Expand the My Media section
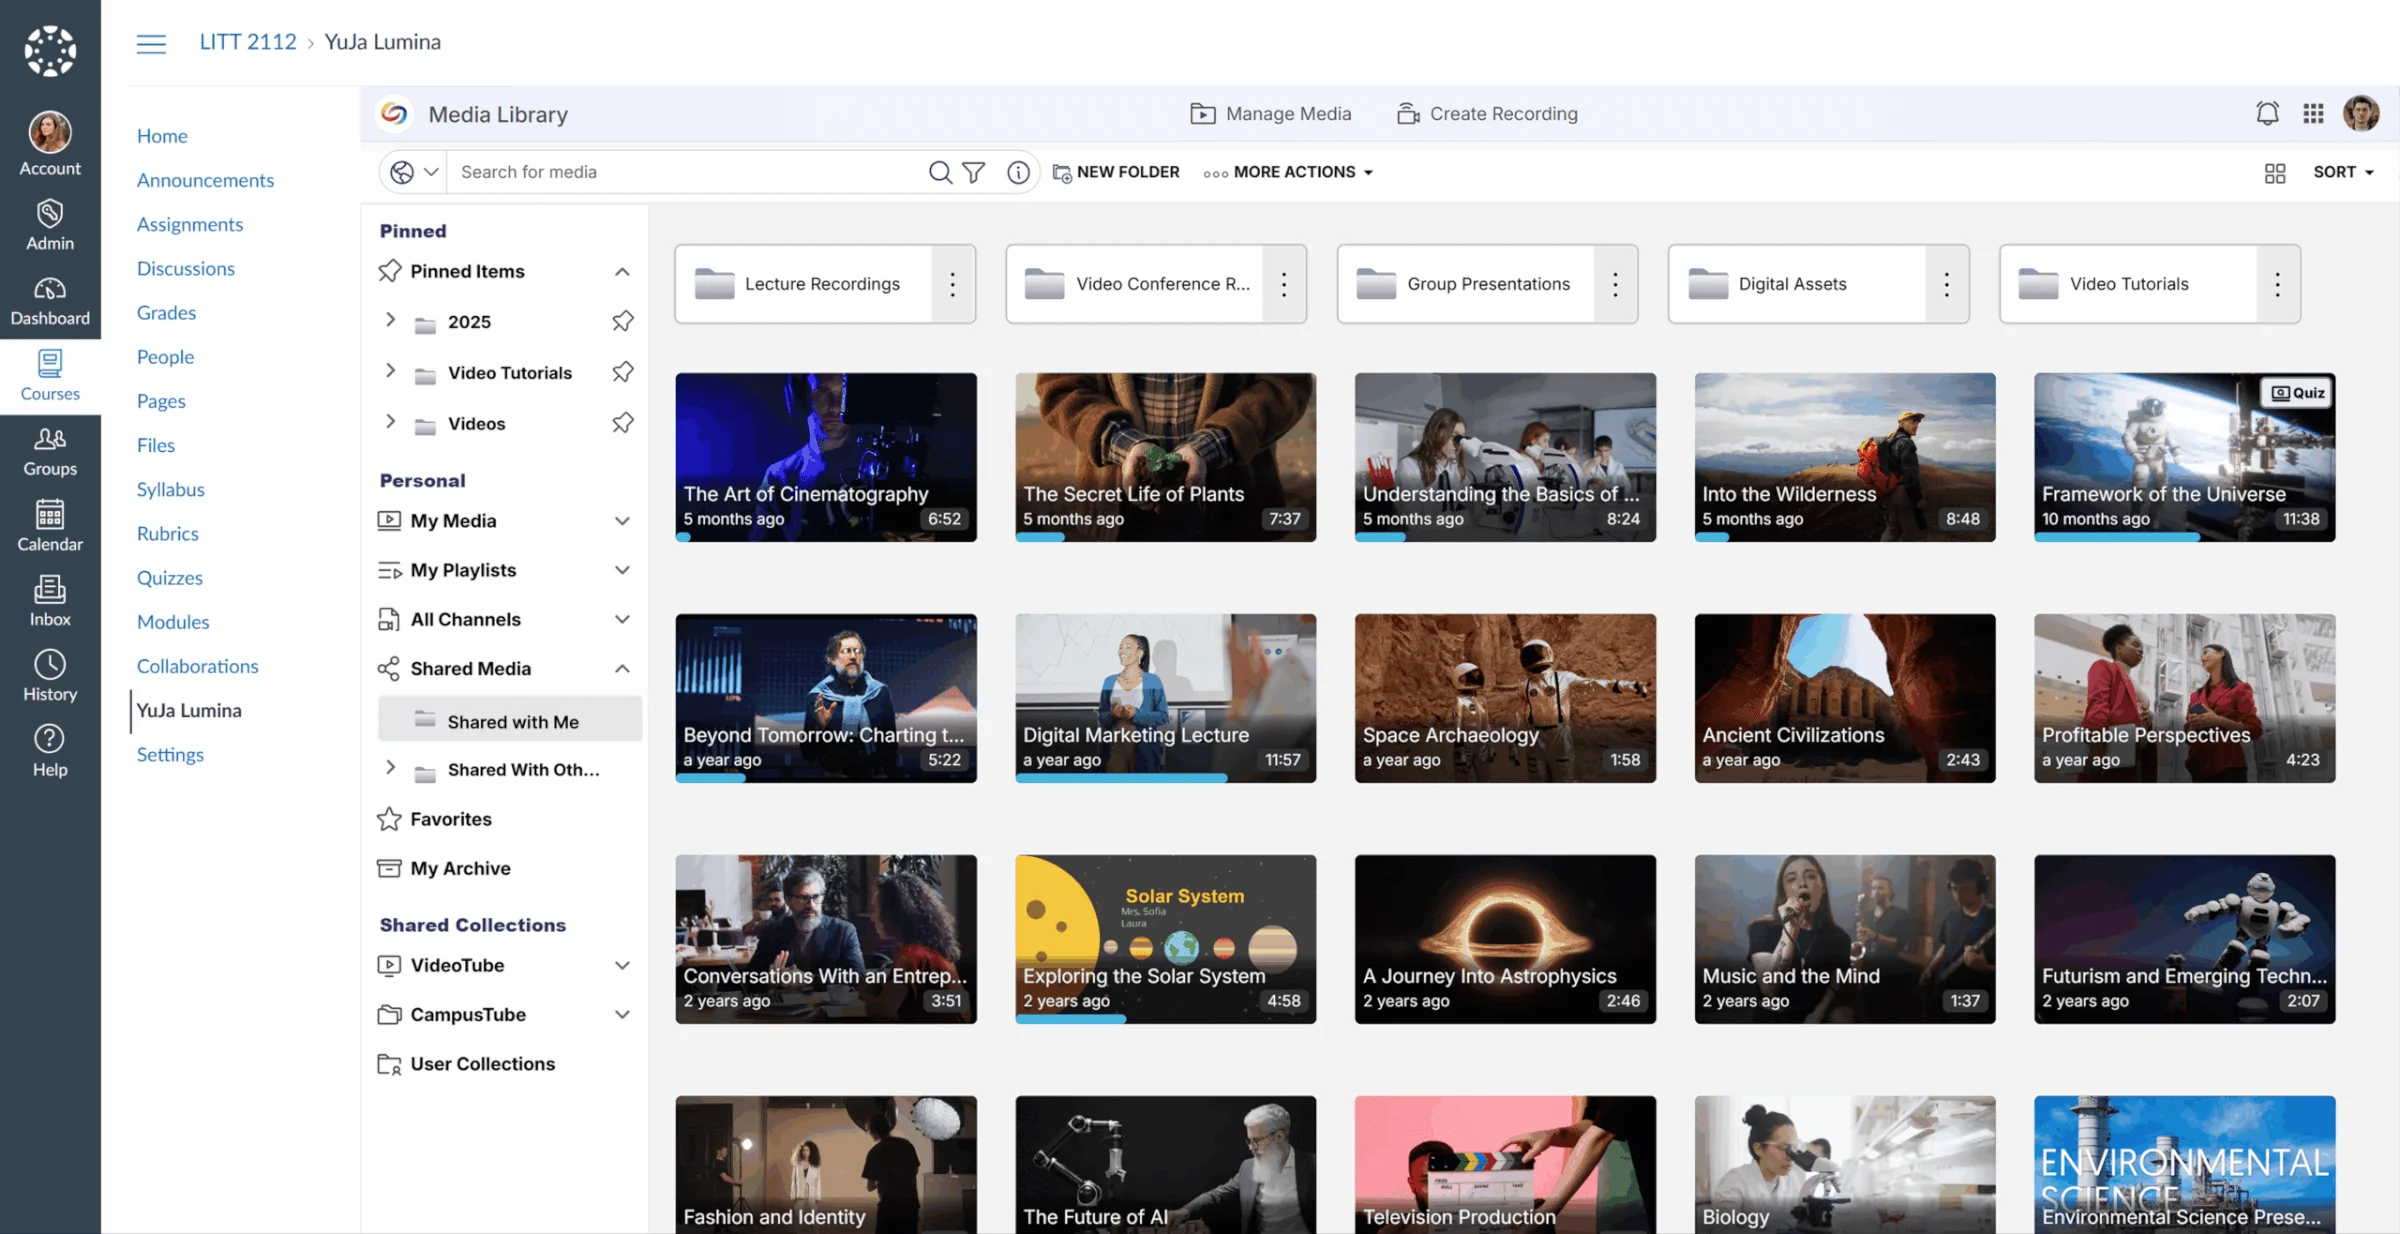2400x1234 pixels. point(622,520)
